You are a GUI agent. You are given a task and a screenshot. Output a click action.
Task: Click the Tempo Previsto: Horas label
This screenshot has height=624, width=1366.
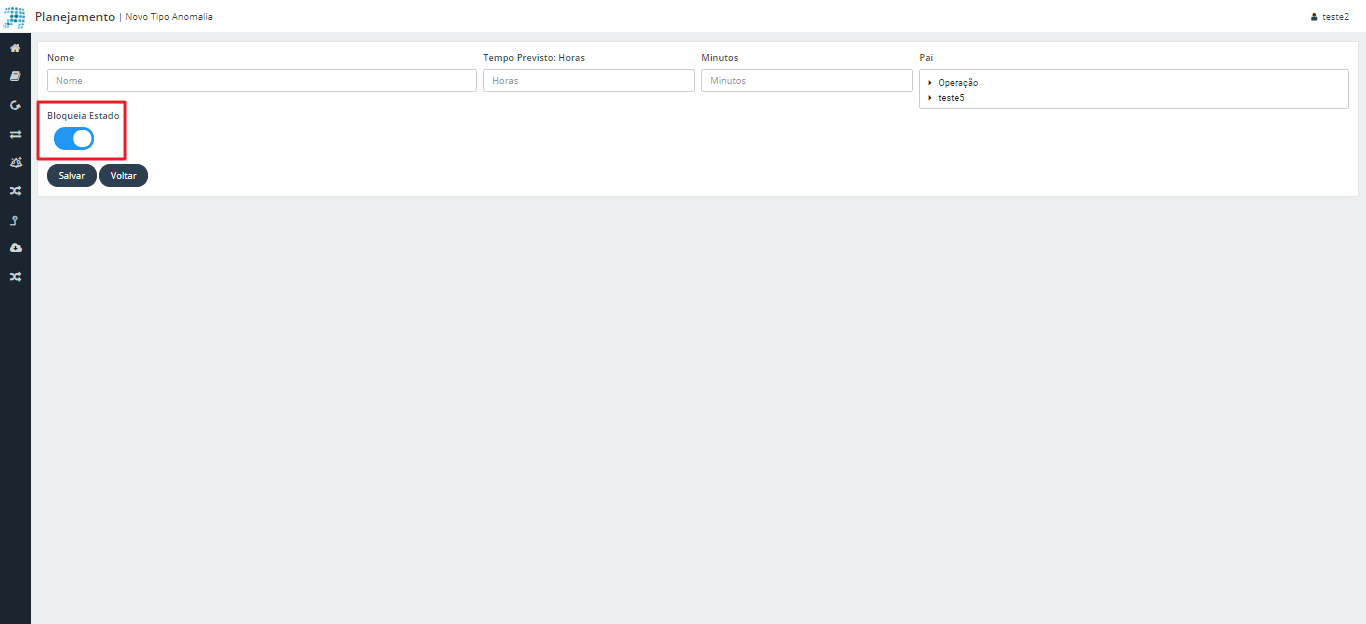[x=534, y=58]
